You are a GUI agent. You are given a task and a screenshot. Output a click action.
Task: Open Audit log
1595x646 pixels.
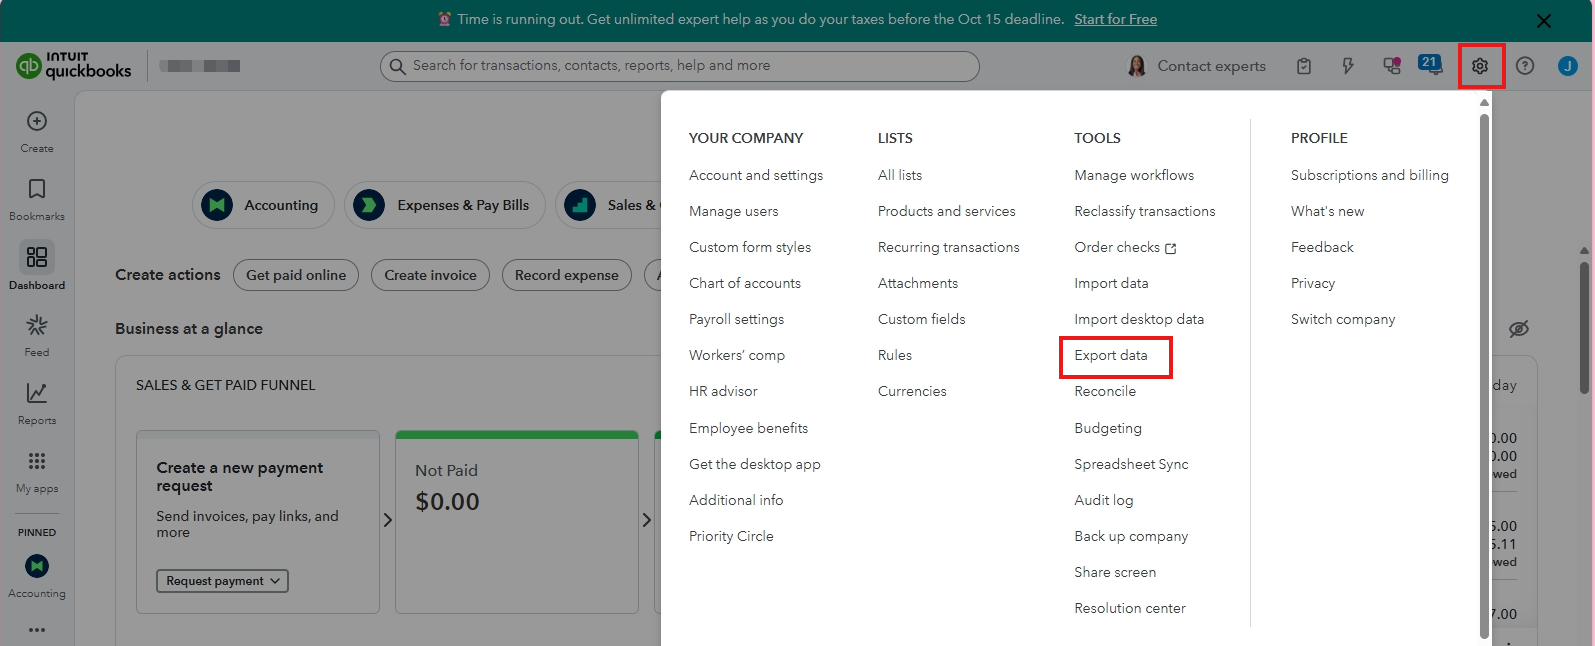(1104, 500)
